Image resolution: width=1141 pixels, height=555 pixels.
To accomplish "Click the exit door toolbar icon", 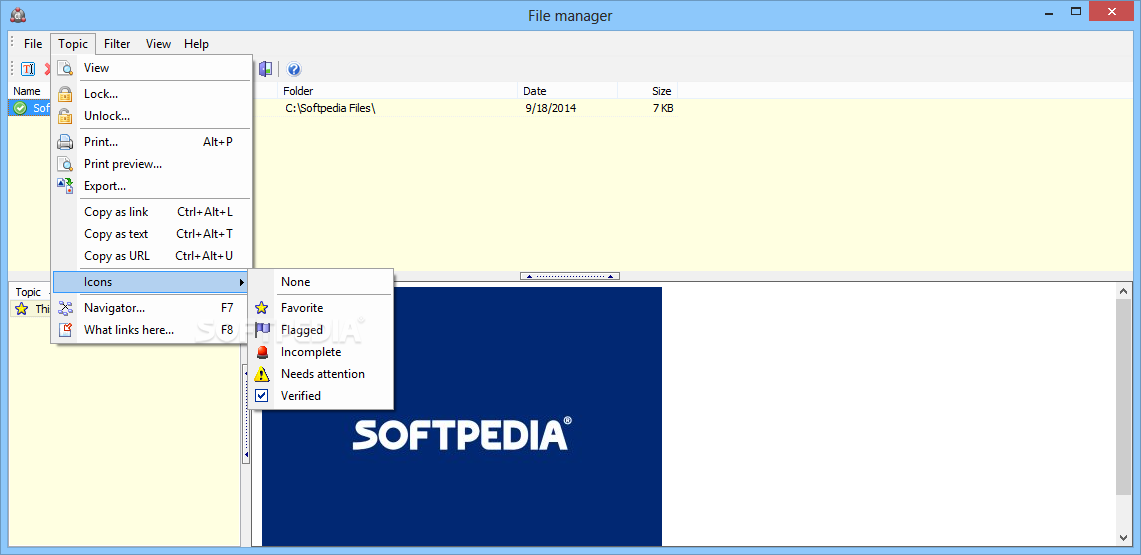I will (266, 69).
